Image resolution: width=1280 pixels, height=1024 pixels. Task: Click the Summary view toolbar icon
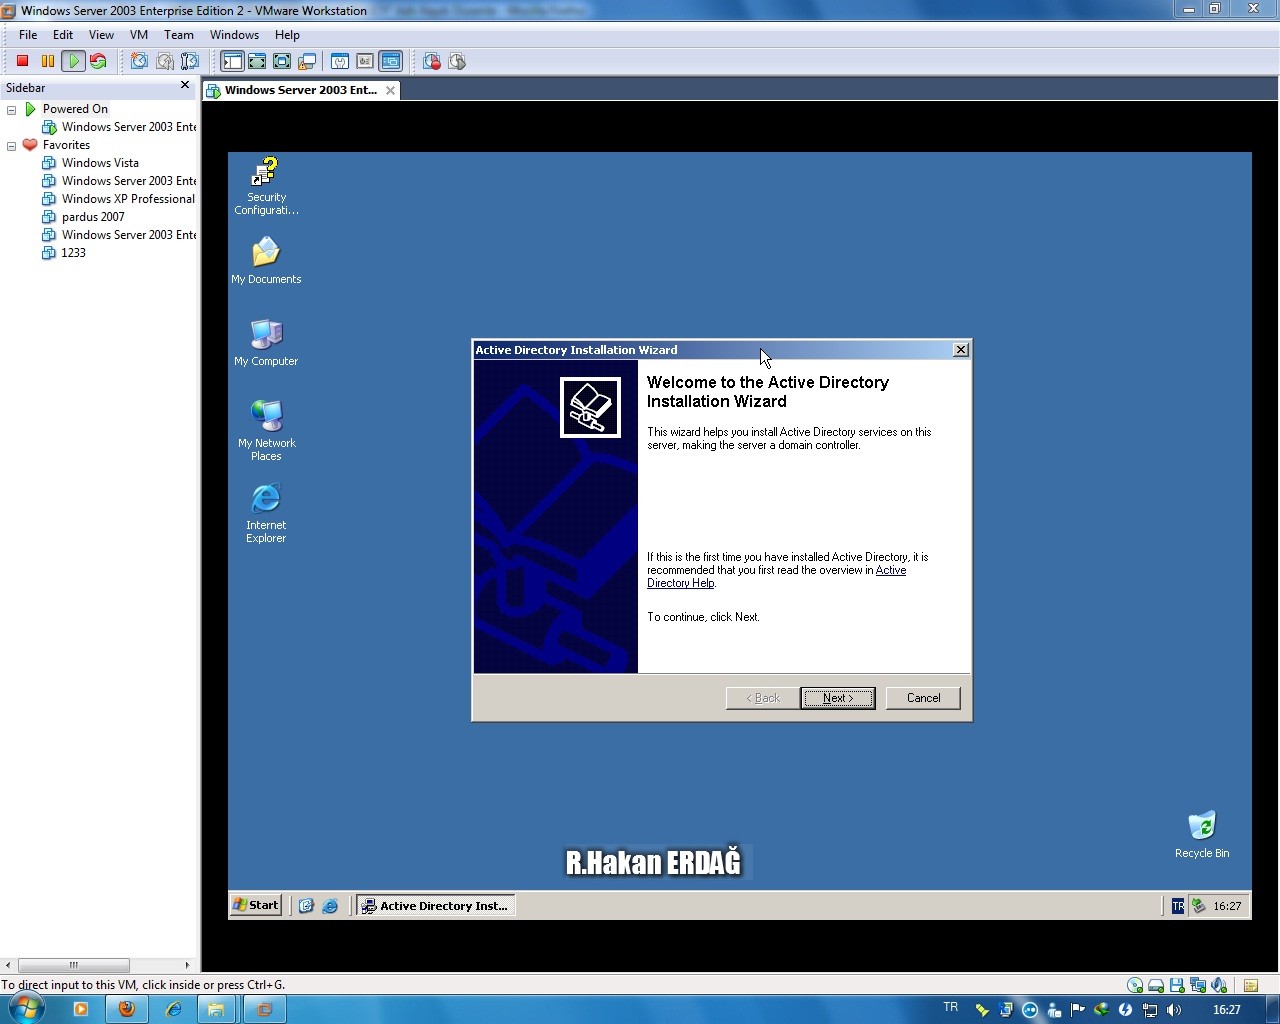[x=340, y=61]
